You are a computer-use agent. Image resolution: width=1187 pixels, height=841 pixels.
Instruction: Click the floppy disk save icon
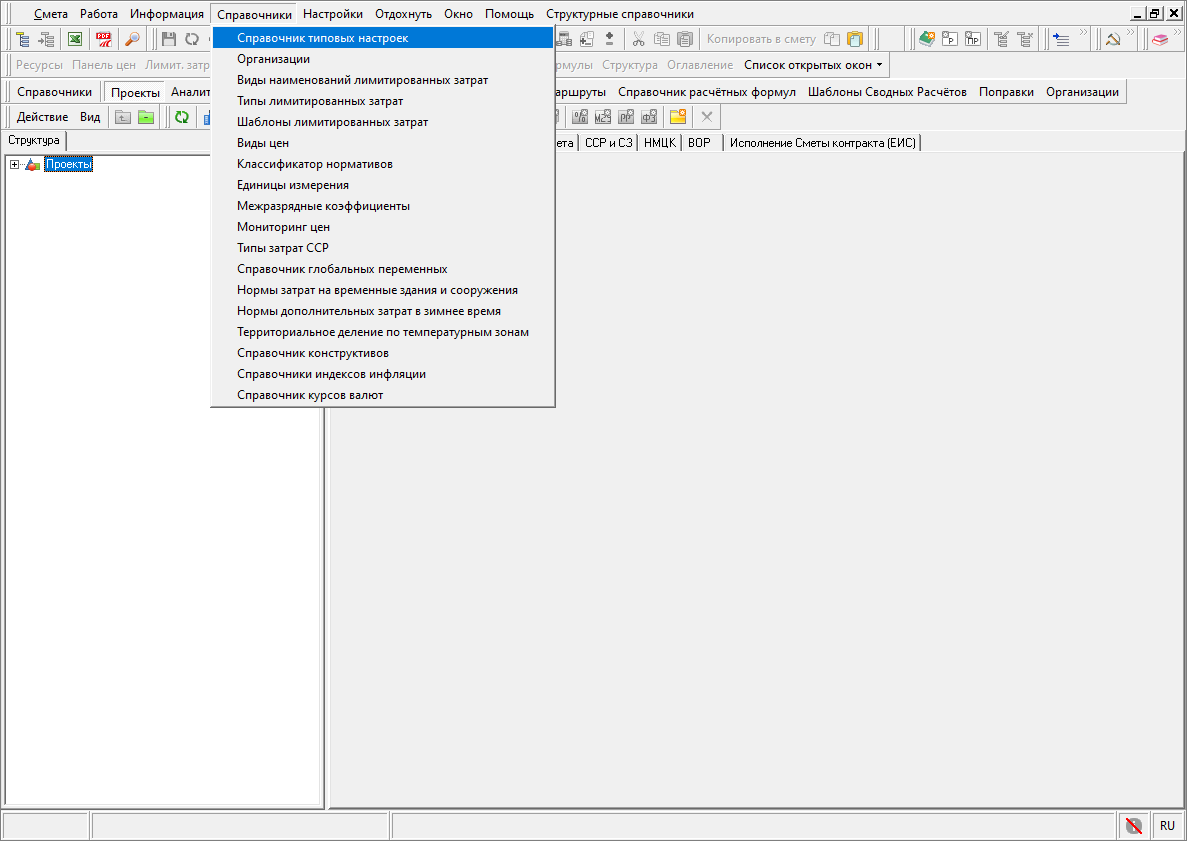[169, 39]
